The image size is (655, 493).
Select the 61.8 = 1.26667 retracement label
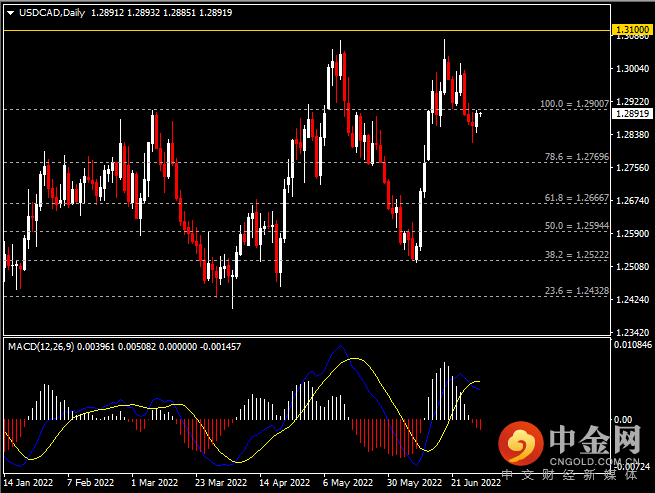coord(576,198)
